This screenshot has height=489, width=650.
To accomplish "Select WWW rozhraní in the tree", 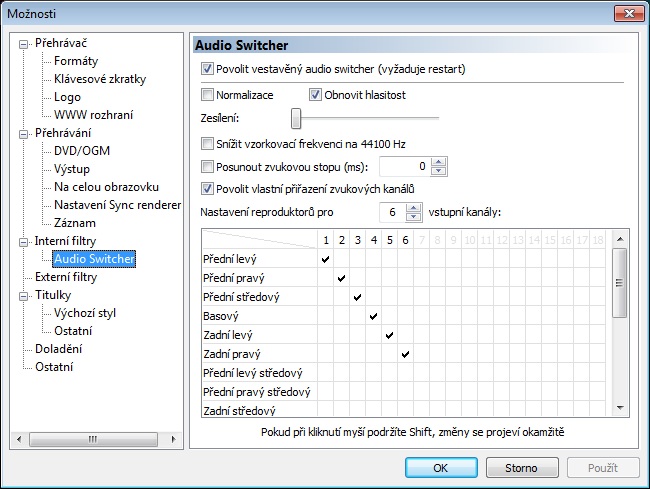I will (93, 115).
